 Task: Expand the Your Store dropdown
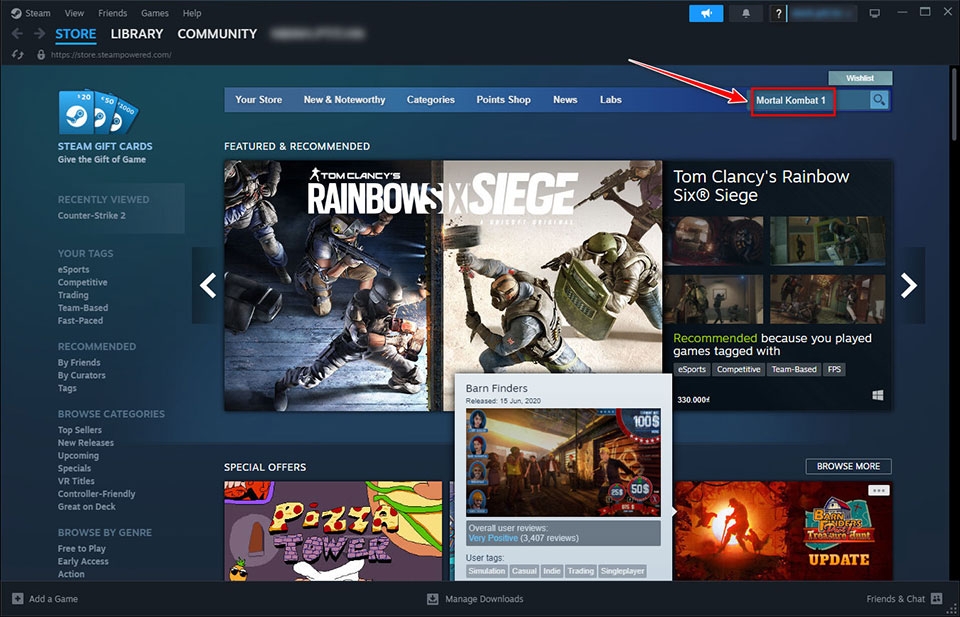pos(258,100)
